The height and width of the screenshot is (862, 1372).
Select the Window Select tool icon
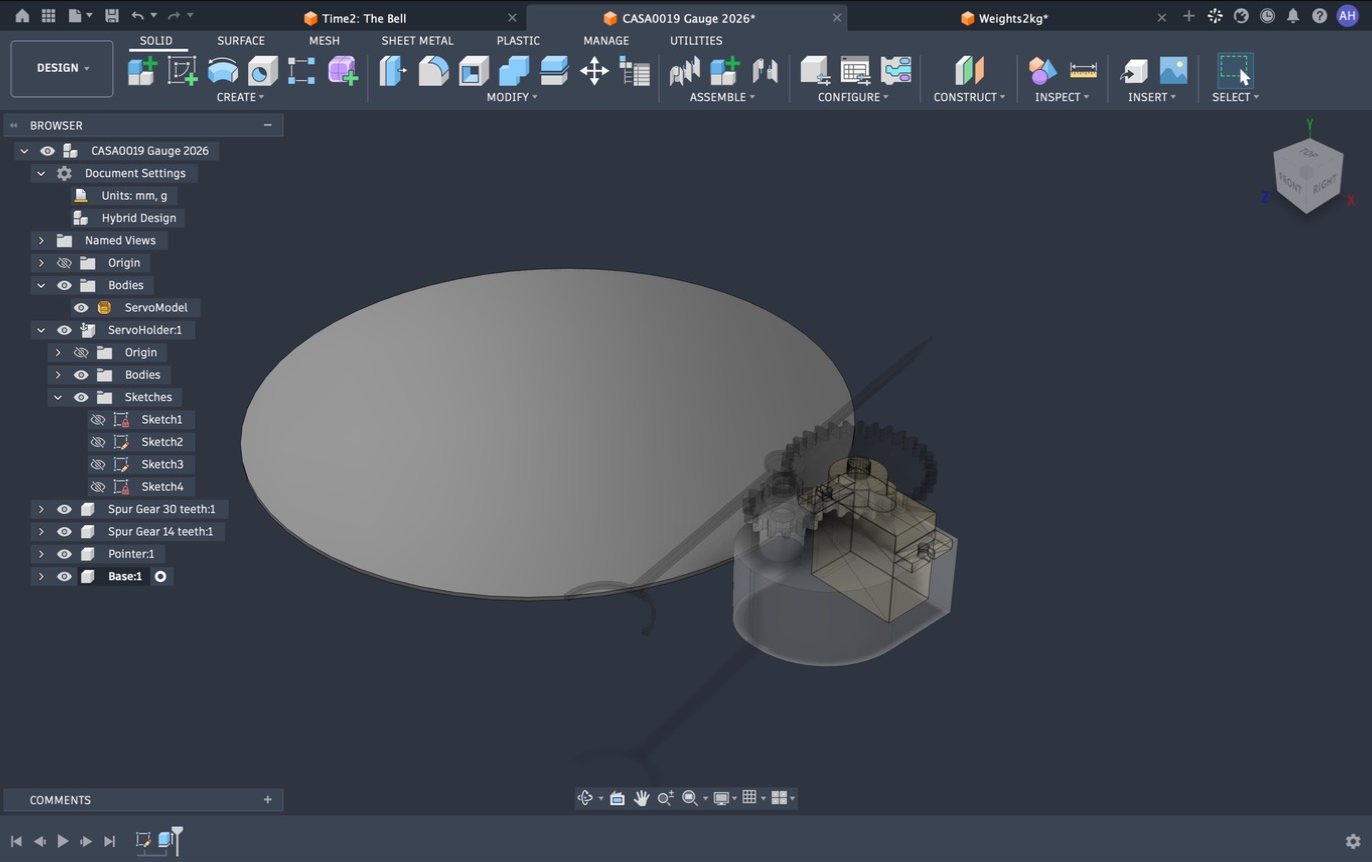(x=1235, y=70)
